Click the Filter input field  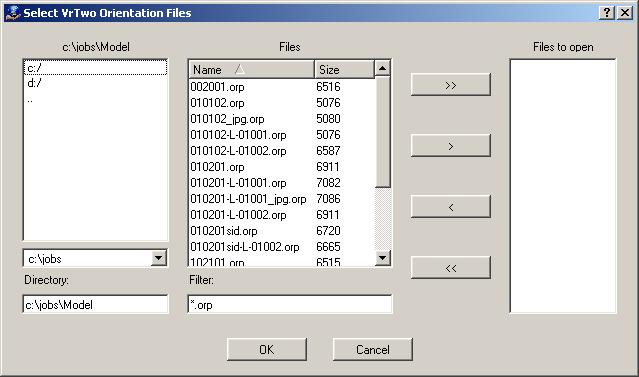click(x=290, y=304)
